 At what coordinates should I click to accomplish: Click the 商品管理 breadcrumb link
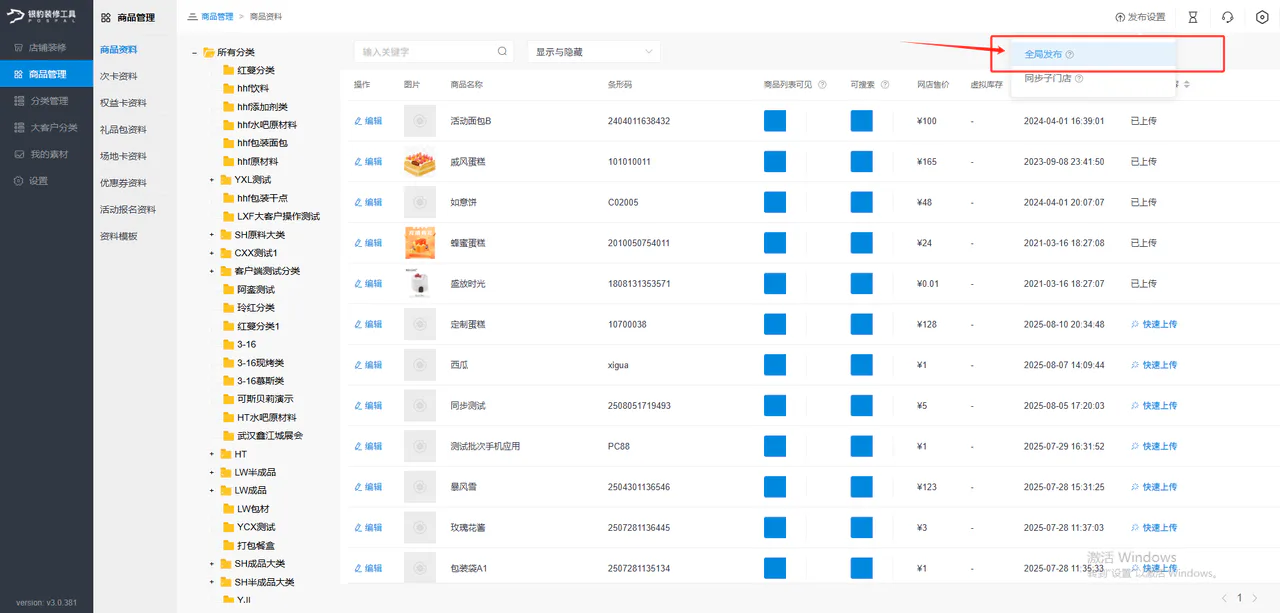point(217,17)
